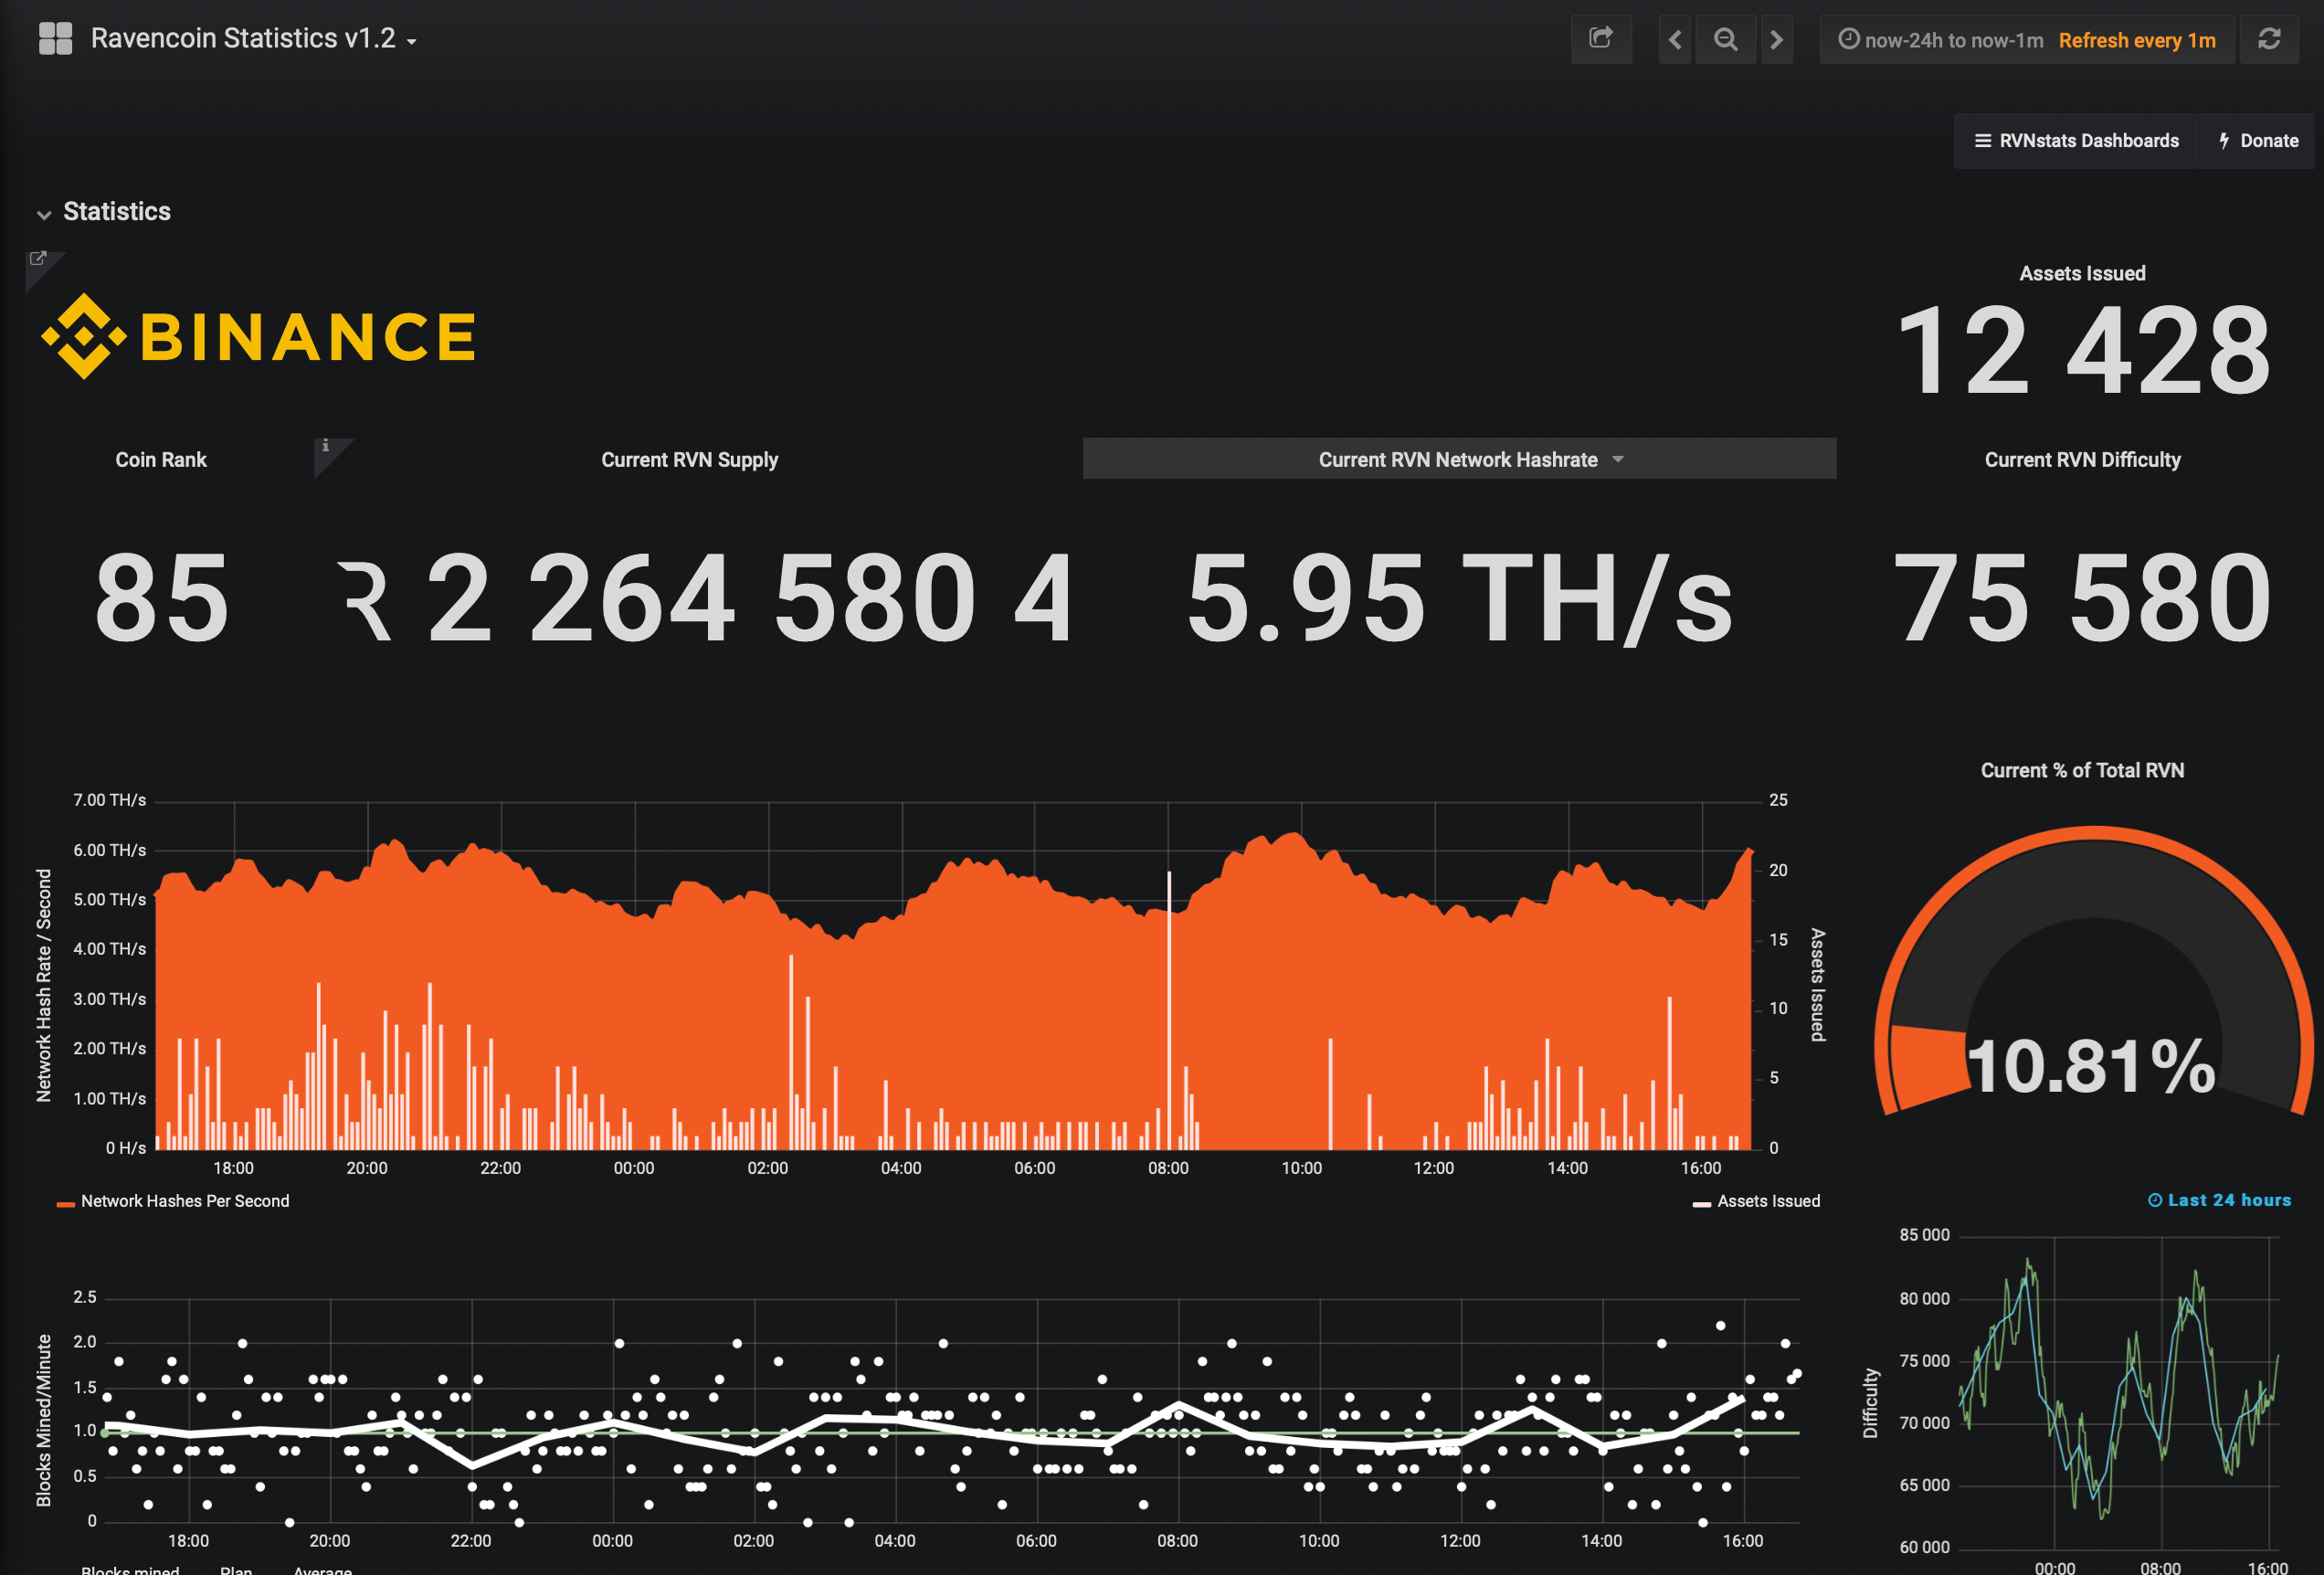Click the coin rank value 85
The image size is (2324, 1575).
tap(162, 599)
